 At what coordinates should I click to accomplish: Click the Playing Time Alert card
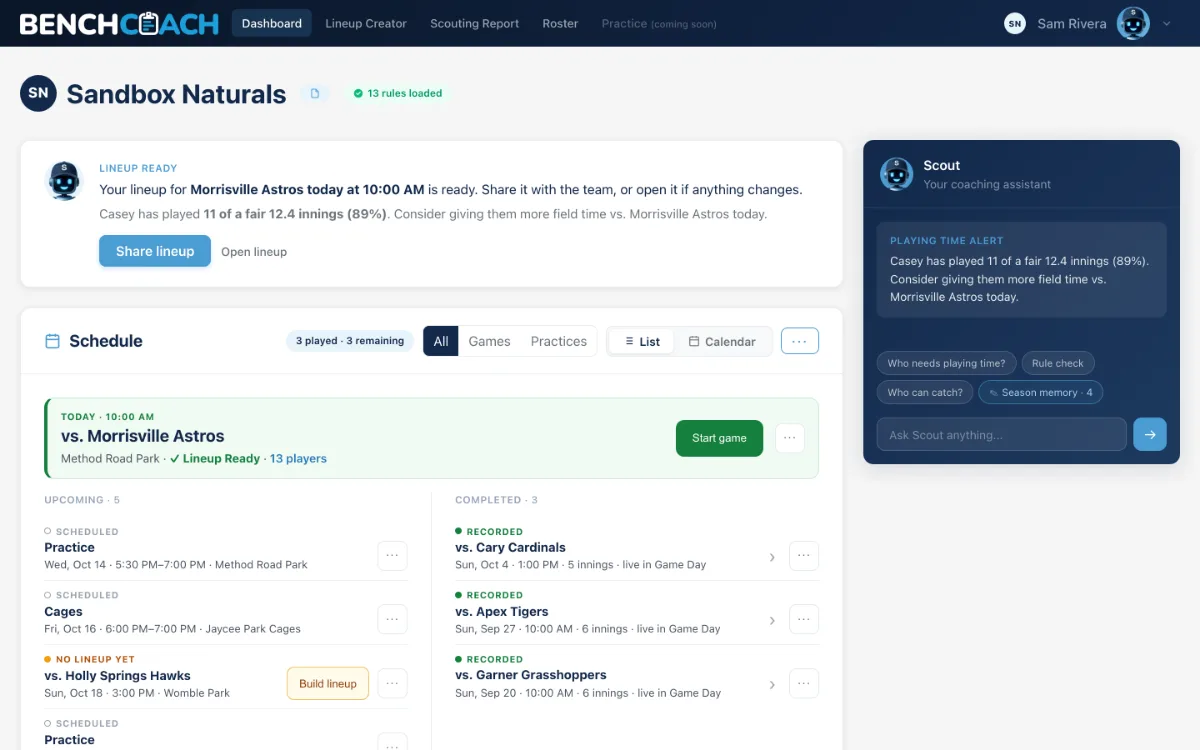point(1021,270)
